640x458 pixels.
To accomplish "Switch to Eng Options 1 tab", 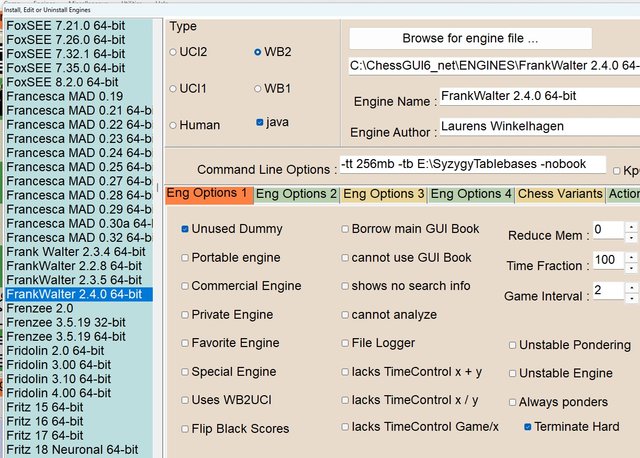I will pos(209,194).
